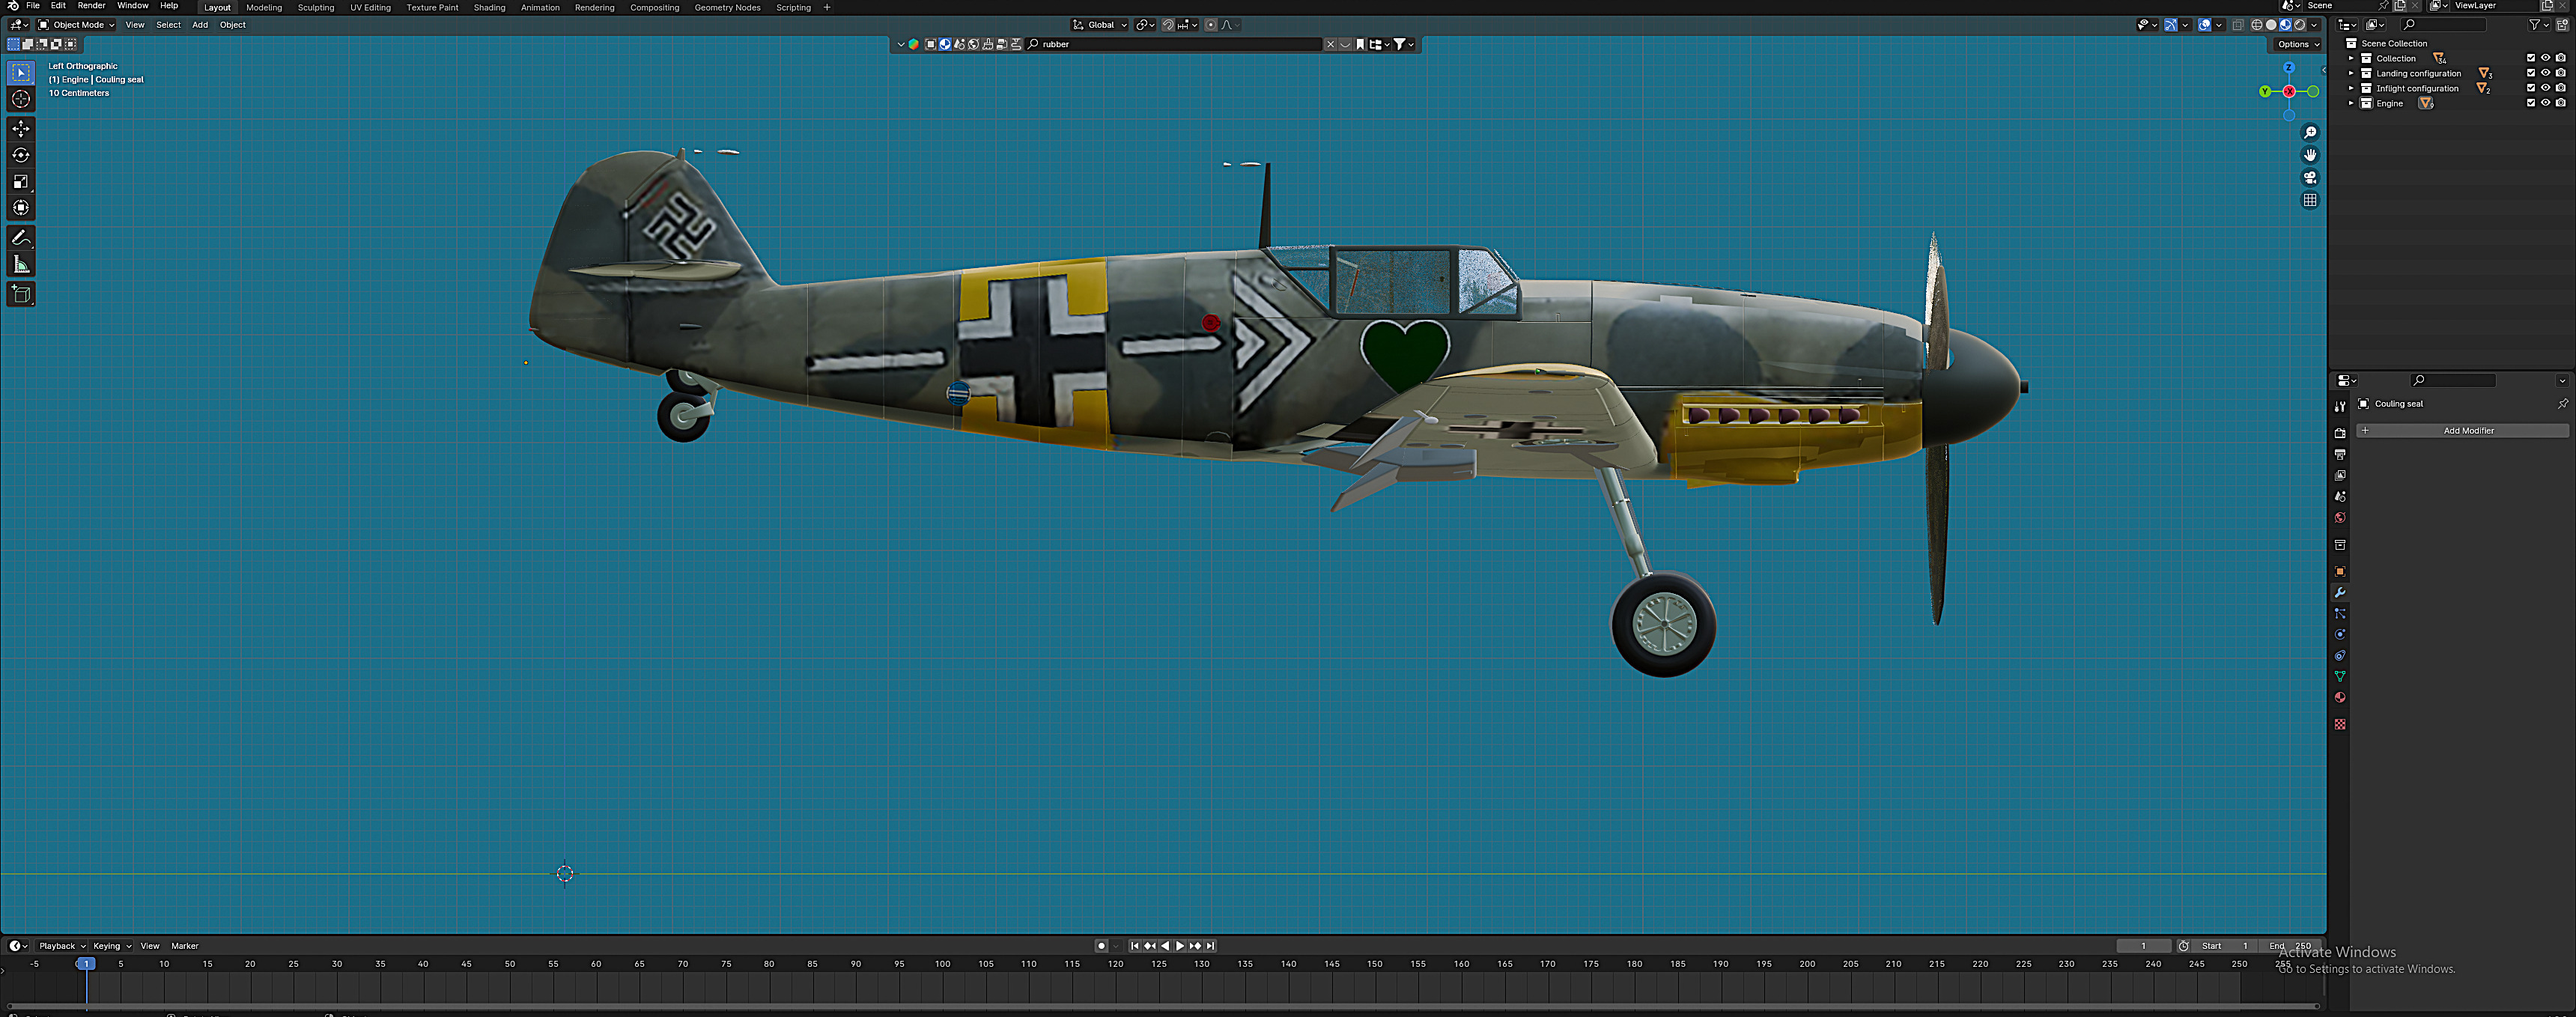Image resolution: width=2576 pixels, height=1017 pixels.
Task: Choose the Rotate tool
Action: tap(21, 155)
